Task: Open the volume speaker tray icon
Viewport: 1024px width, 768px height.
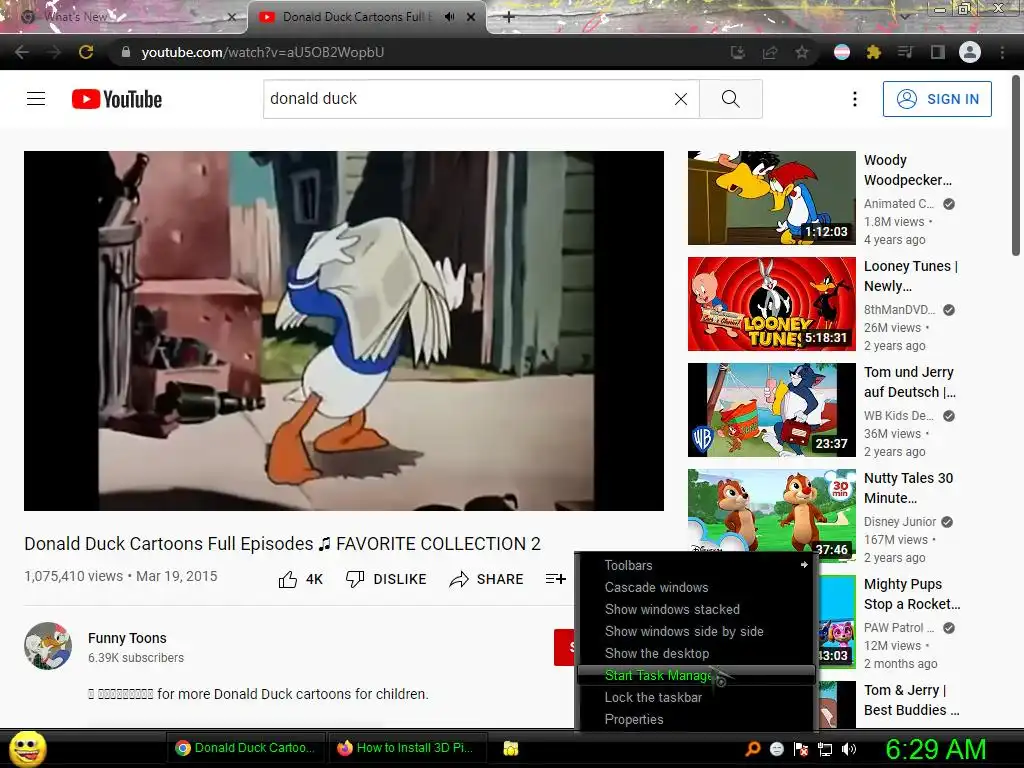Action: click(x=849, y=749)
